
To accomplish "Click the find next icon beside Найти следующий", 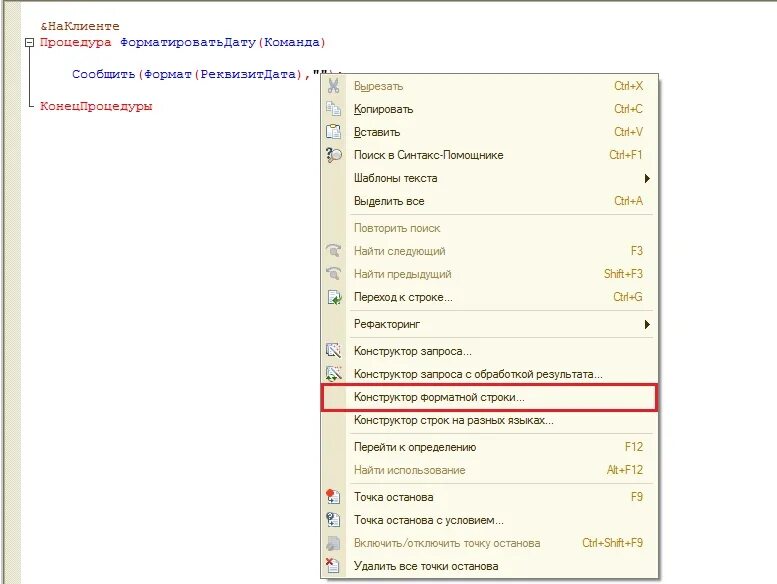I will point(333,251).
